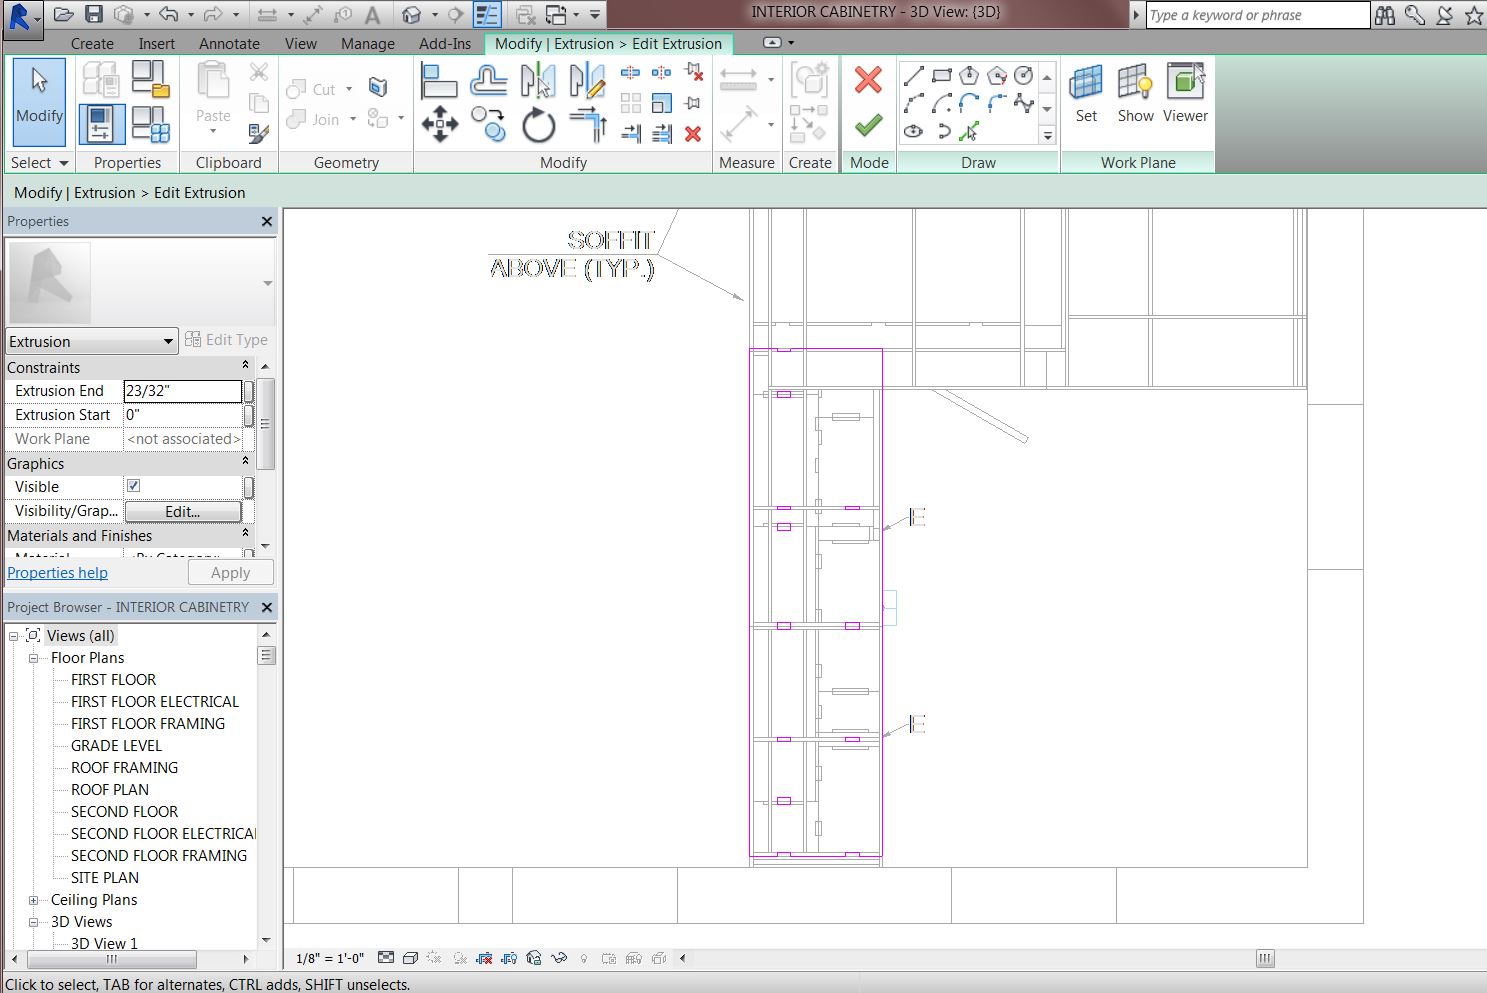This screenshot has height=993, width=1487.
Task: Cancel editing with the red X in Mode panel
Action: pos(867,79)
